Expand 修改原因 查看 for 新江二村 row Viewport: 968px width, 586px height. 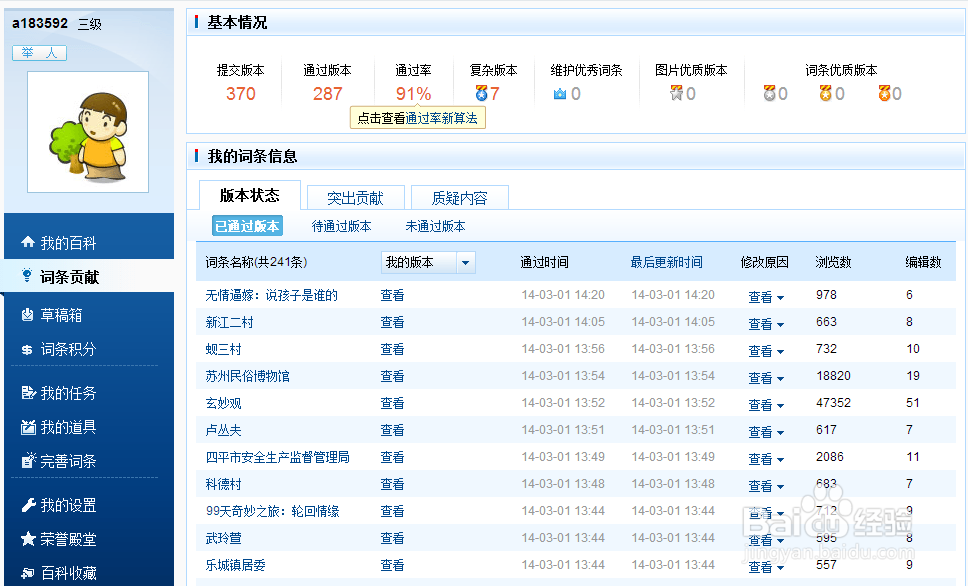[766, 324]
